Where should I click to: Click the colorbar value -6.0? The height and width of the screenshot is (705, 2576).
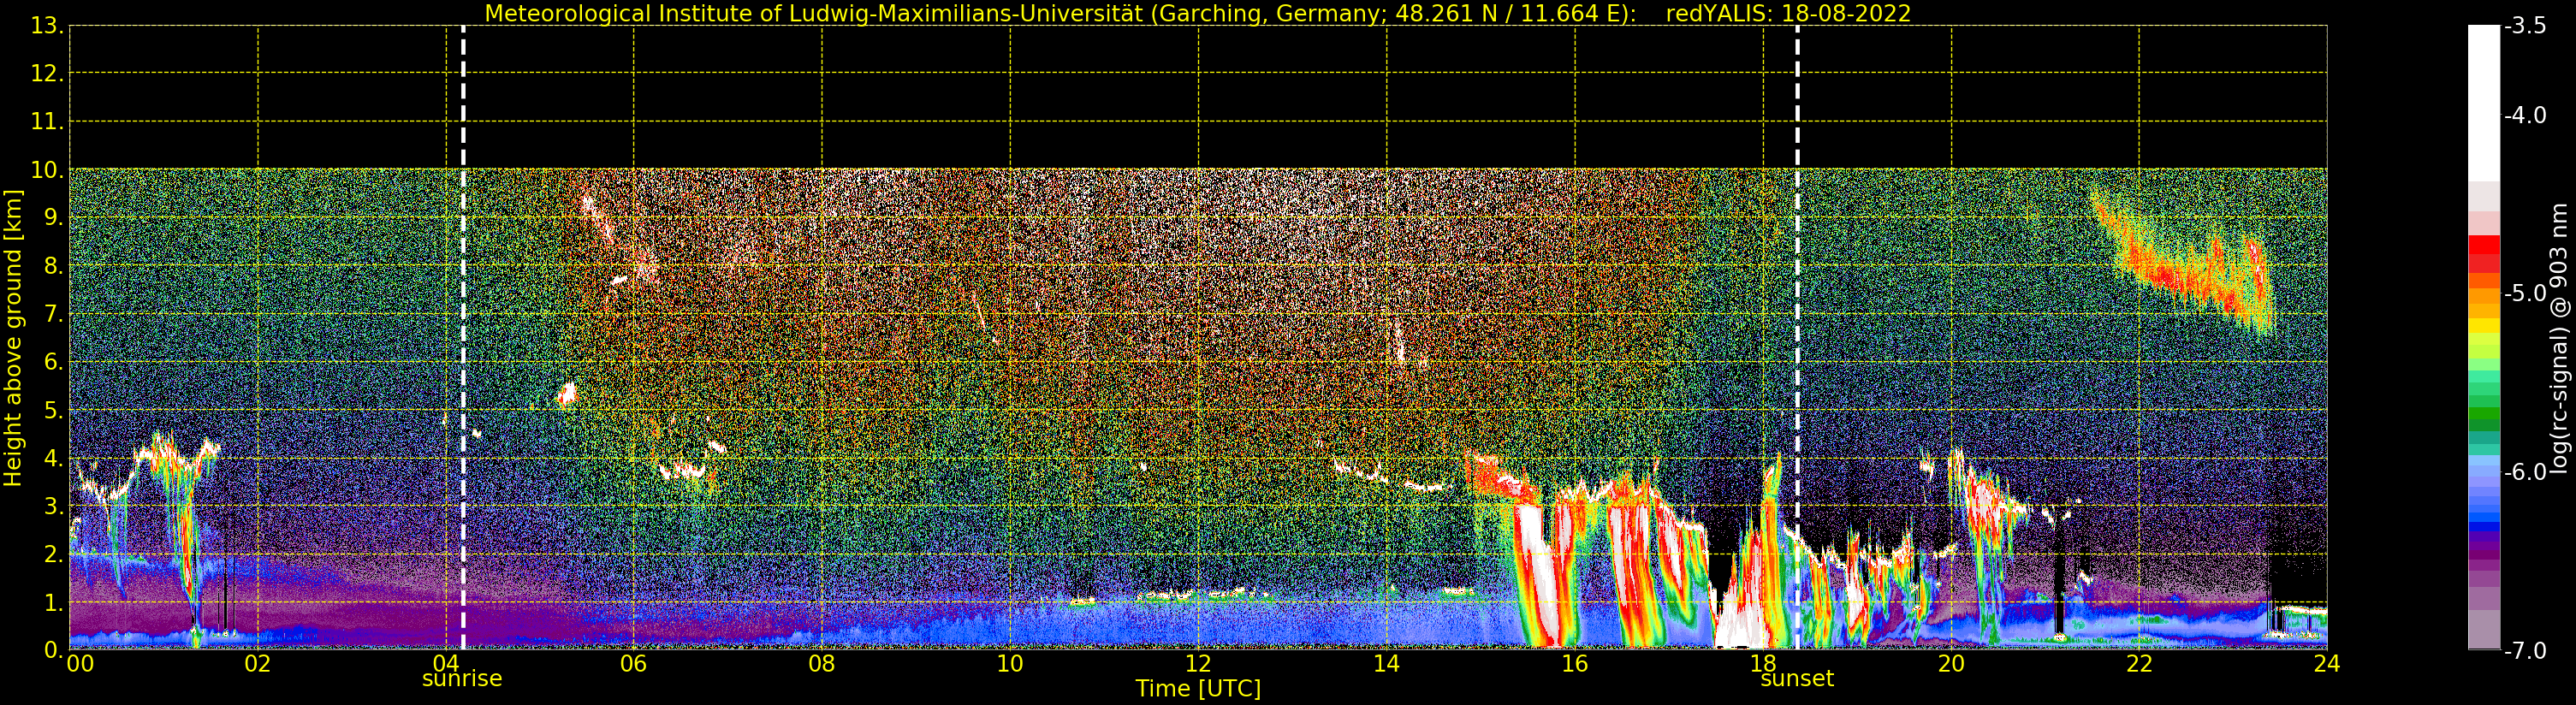(x=2525, y=472)
